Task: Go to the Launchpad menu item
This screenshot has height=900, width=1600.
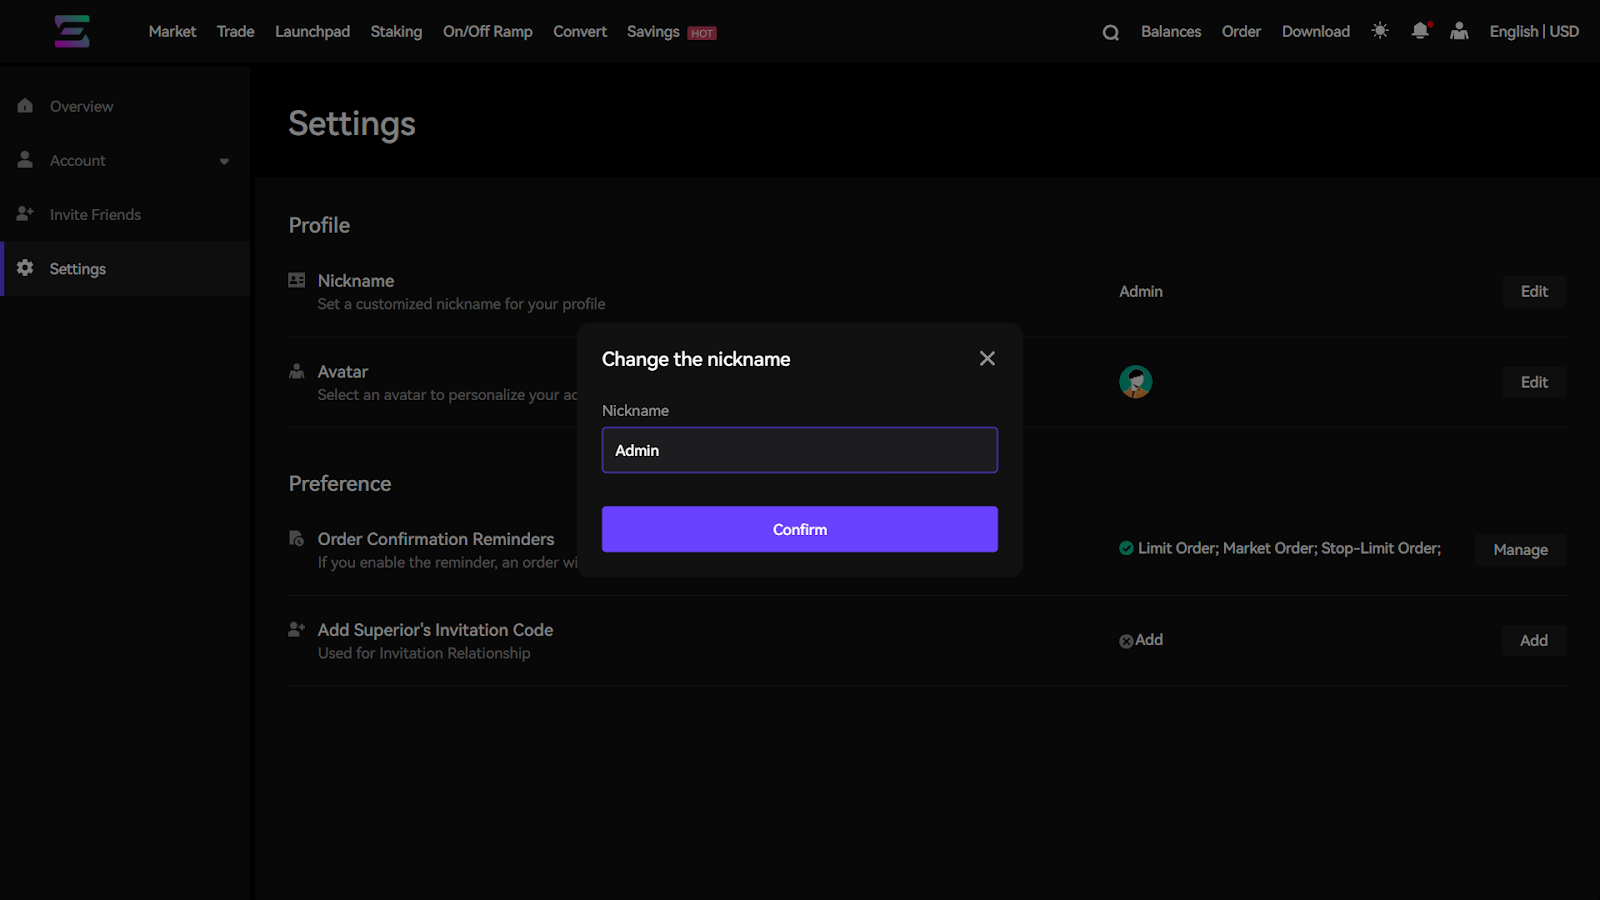Action: click(x=312, y=32)
